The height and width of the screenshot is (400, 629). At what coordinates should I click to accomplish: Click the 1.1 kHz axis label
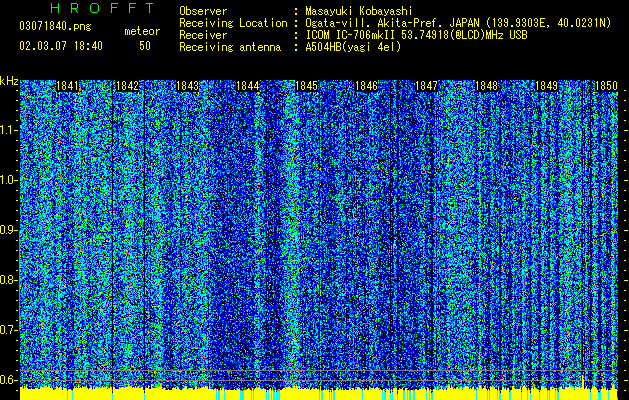coord(9,130)
